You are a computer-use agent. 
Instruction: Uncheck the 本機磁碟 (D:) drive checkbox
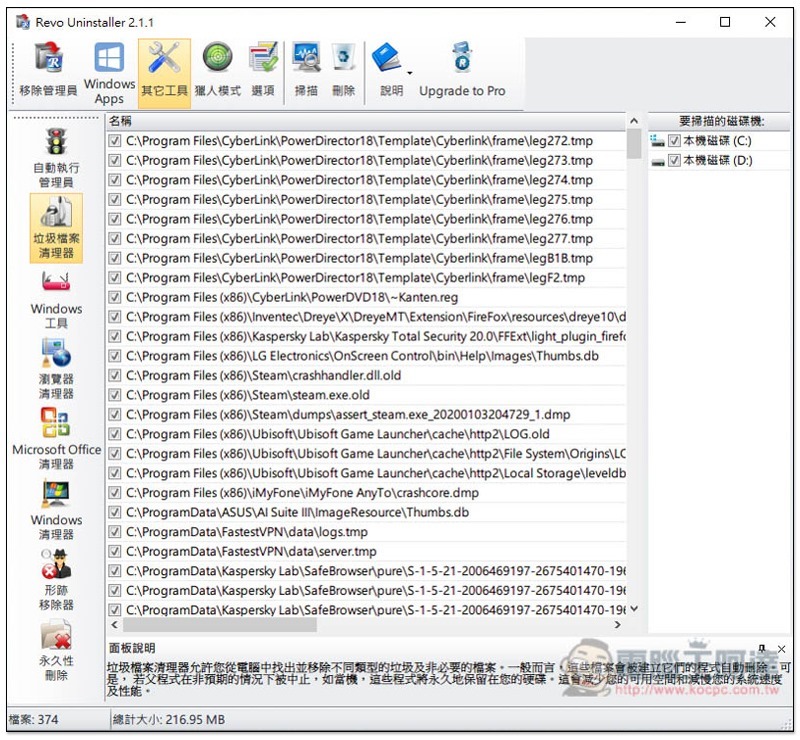pyautogui.click(x=674, y=161)
